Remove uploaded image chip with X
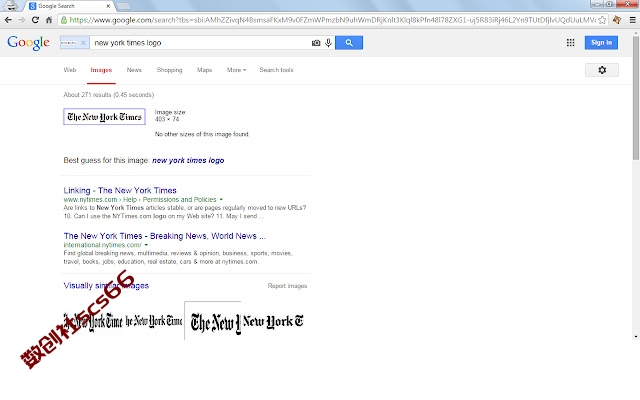The image size is (640, 400). point(83,42)
